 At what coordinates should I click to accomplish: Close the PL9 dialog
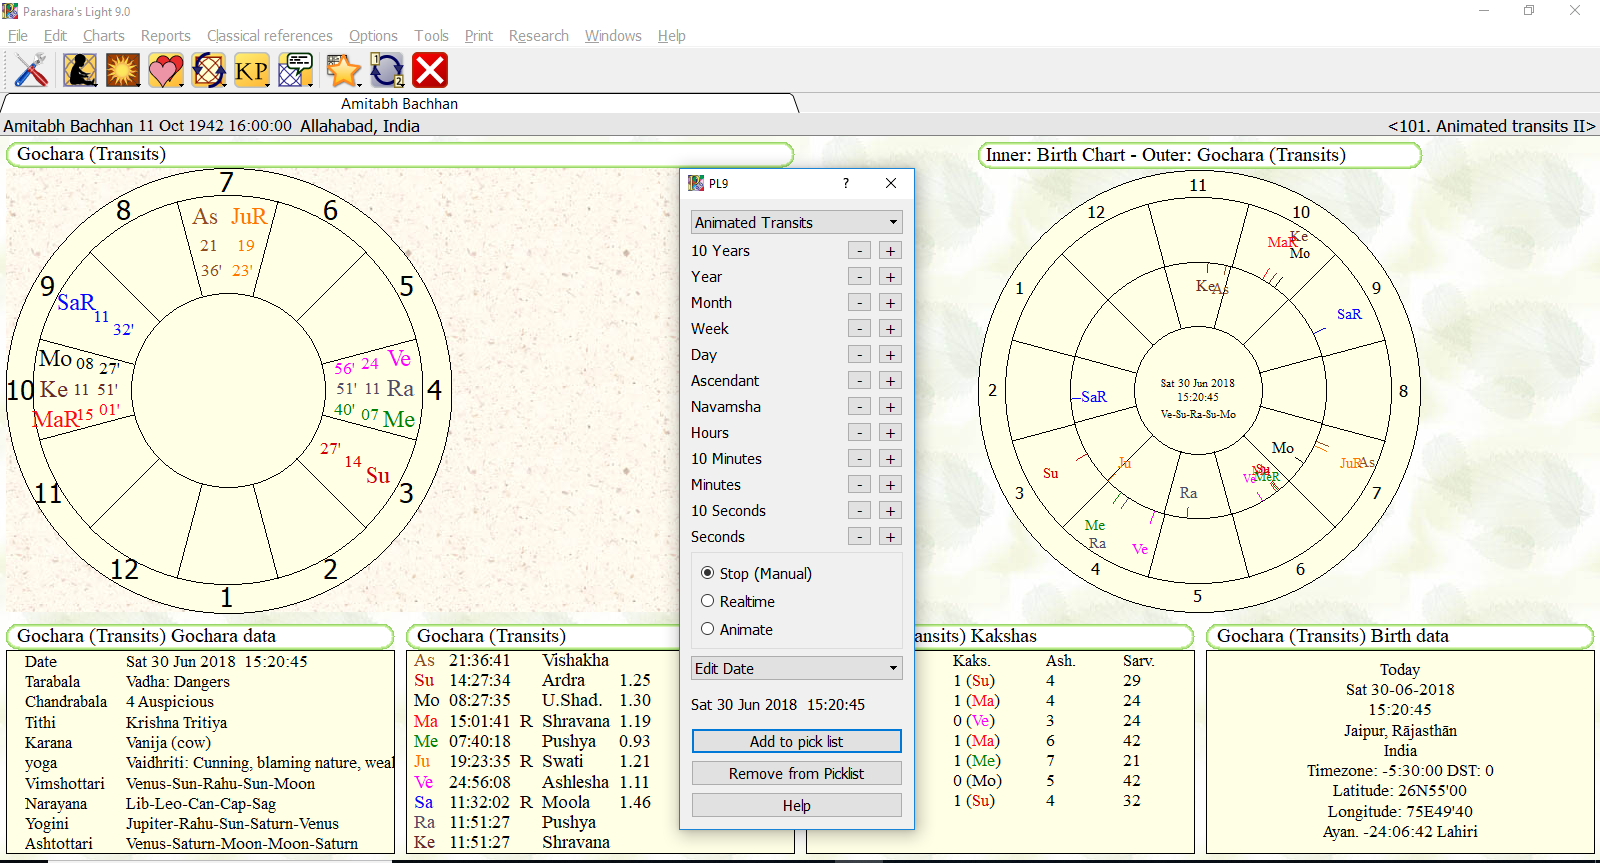891,183
